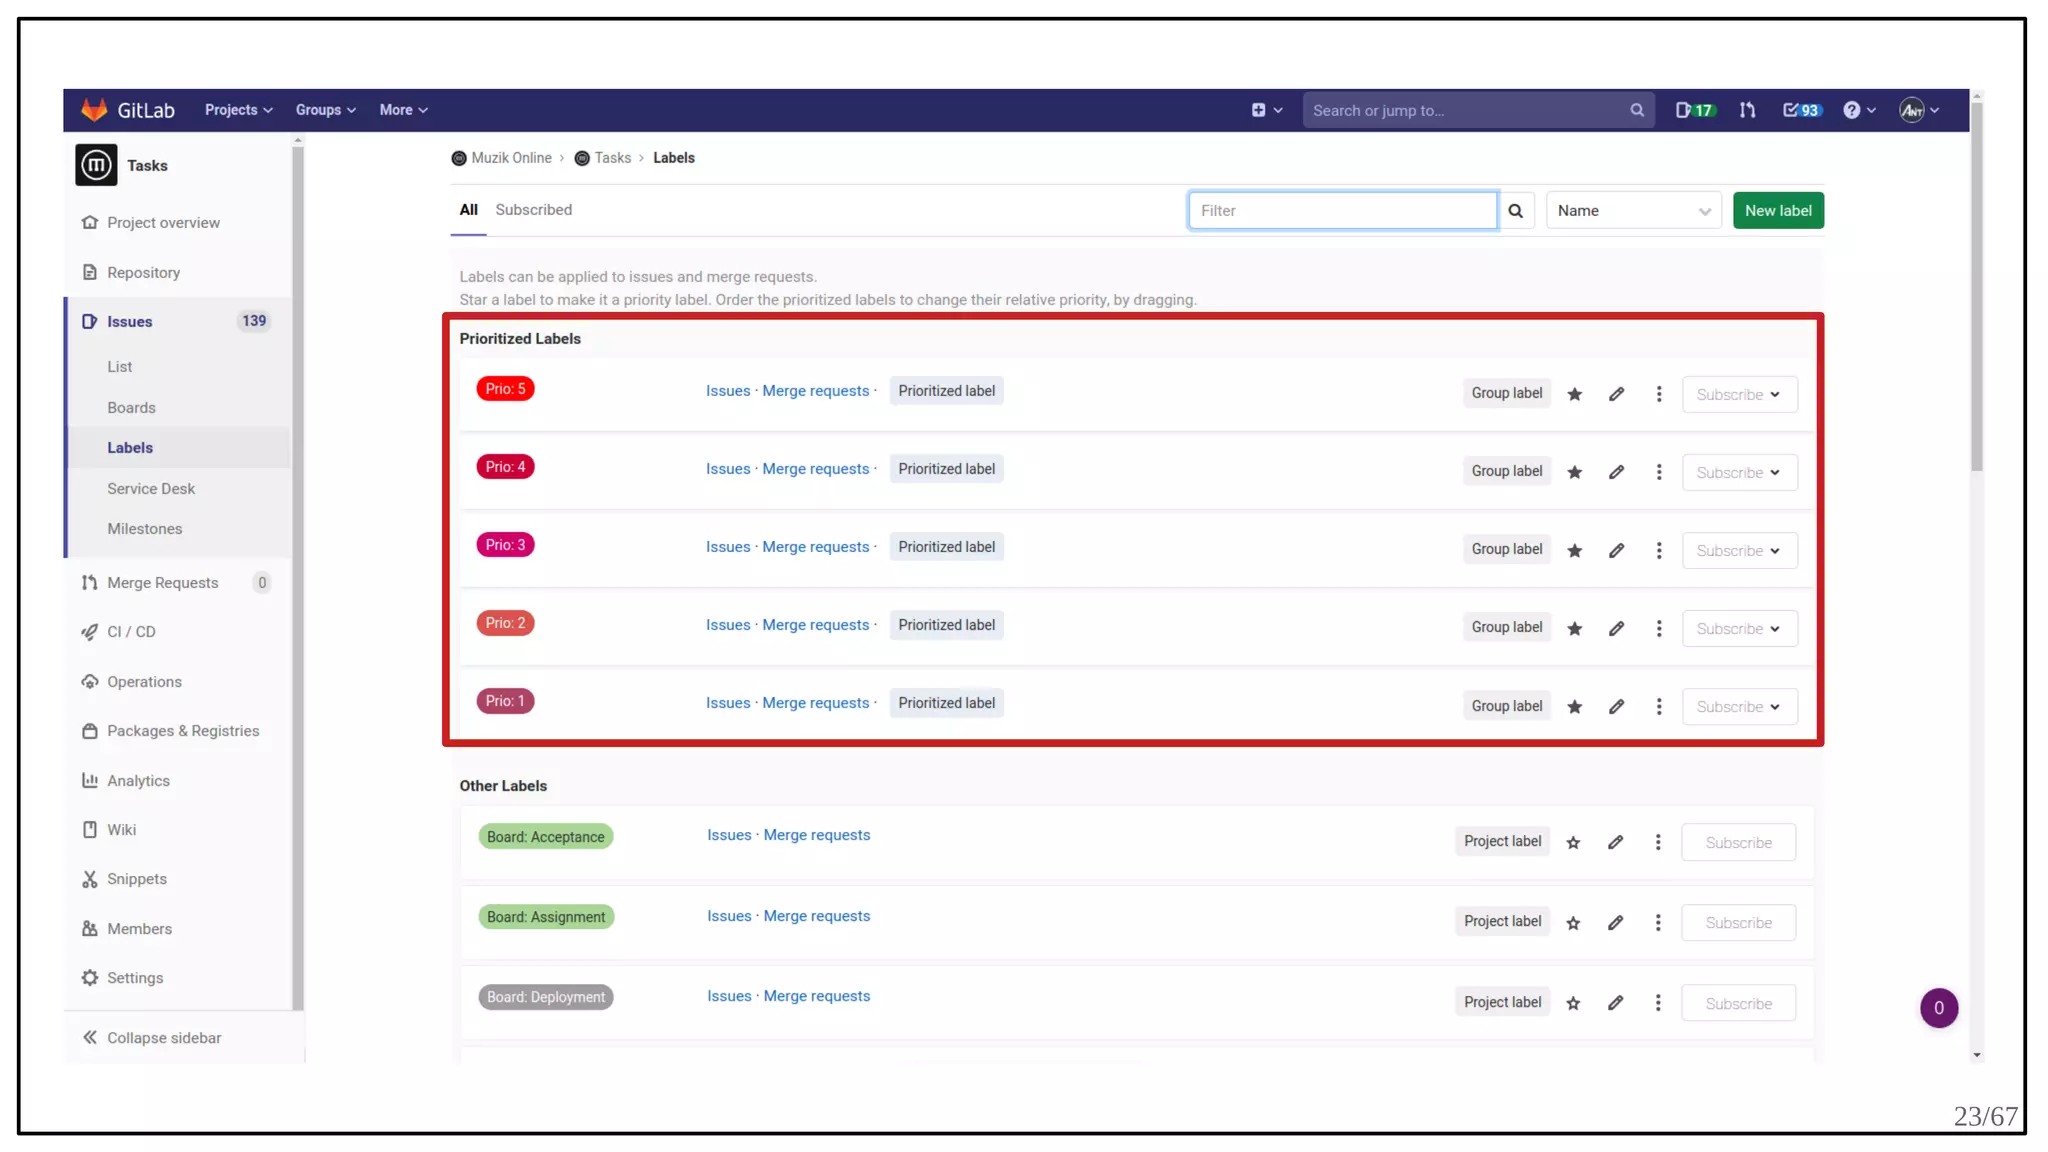Screen dimensions: 2048x1152
Task: Open the merge requests header icon
Action: pyautogui.click(x=1747, y=110)
